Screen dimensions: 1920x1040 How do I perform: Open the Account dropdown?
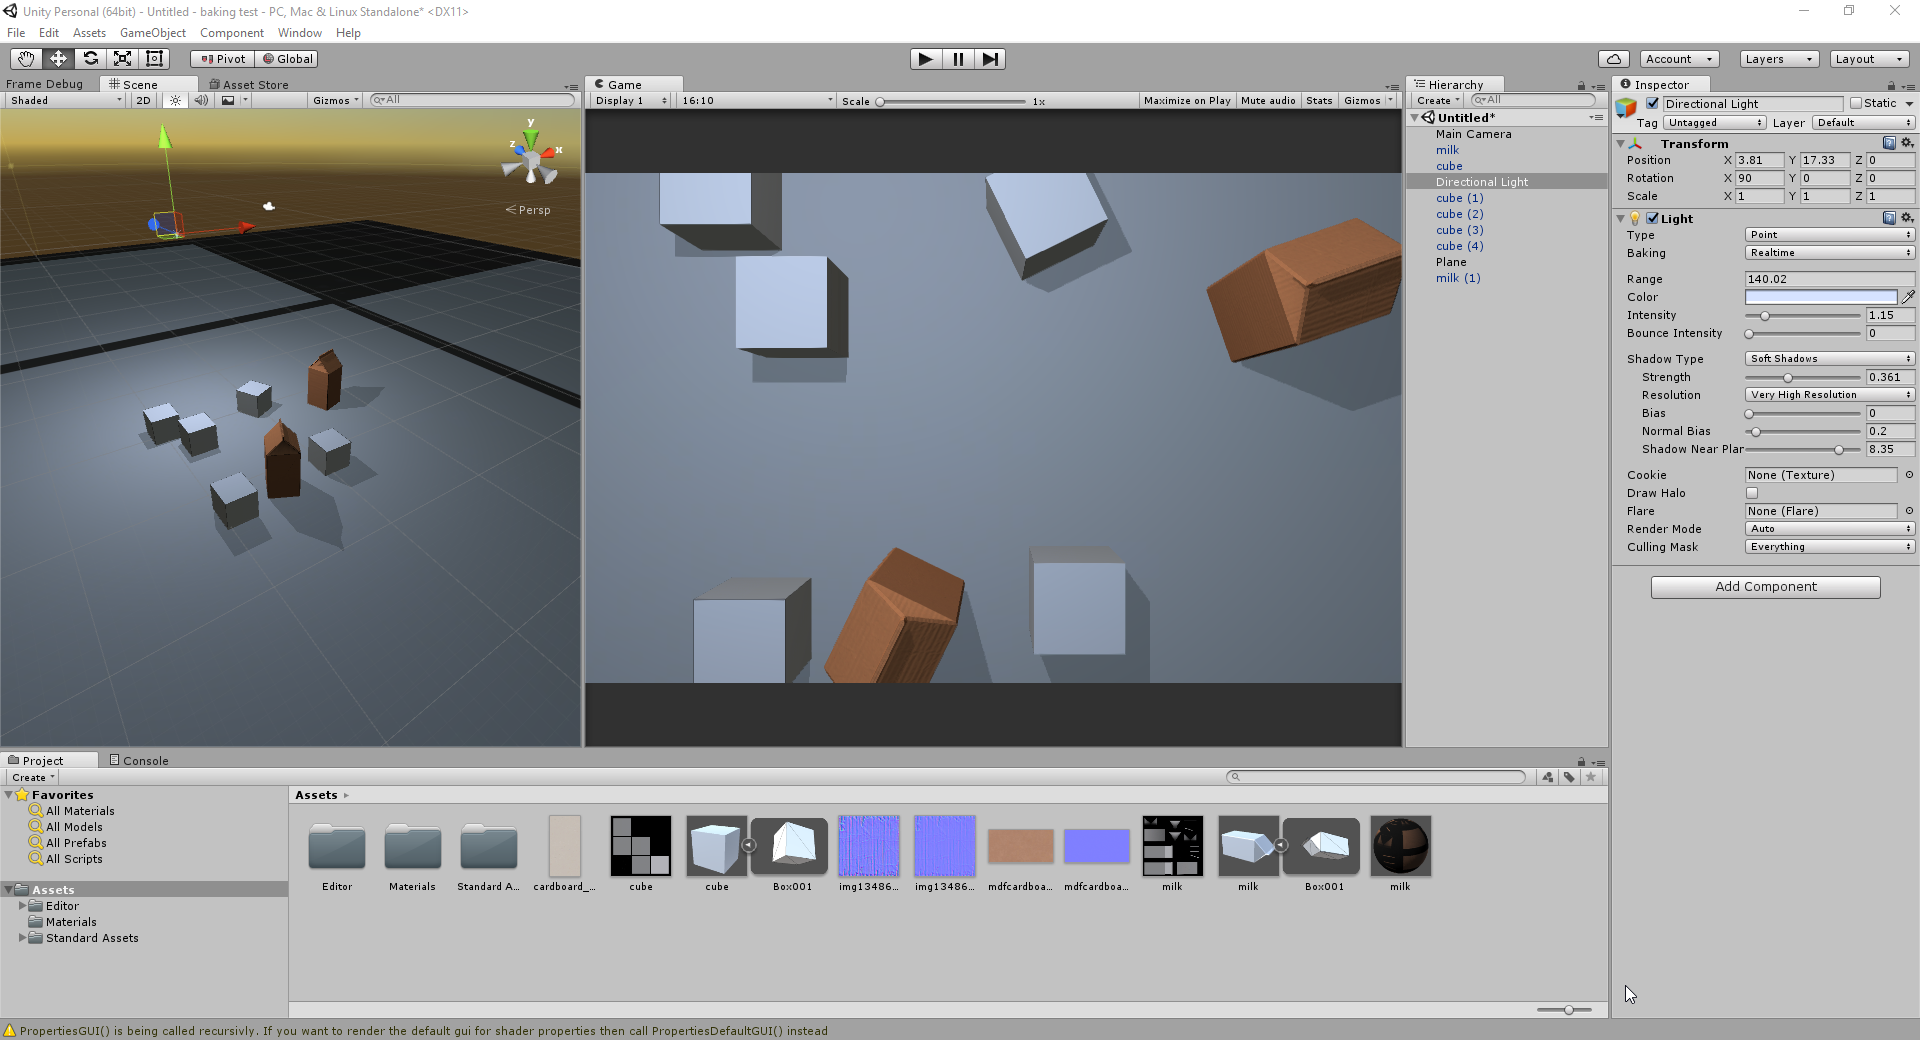(x=1679, y=59)
